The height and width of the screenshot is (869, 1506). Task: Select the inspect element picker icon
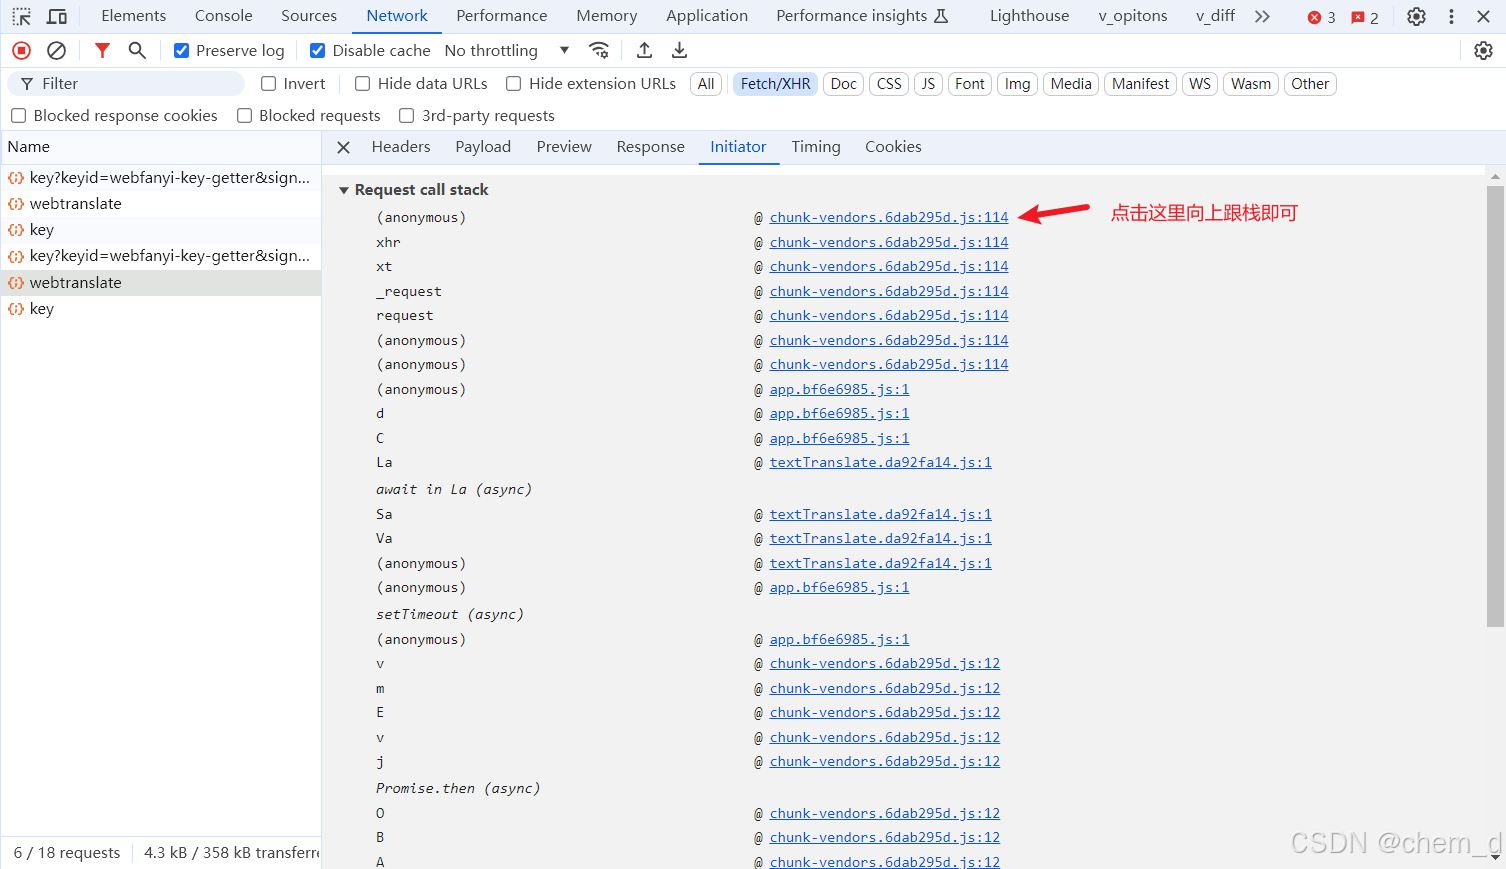point(21,16)
